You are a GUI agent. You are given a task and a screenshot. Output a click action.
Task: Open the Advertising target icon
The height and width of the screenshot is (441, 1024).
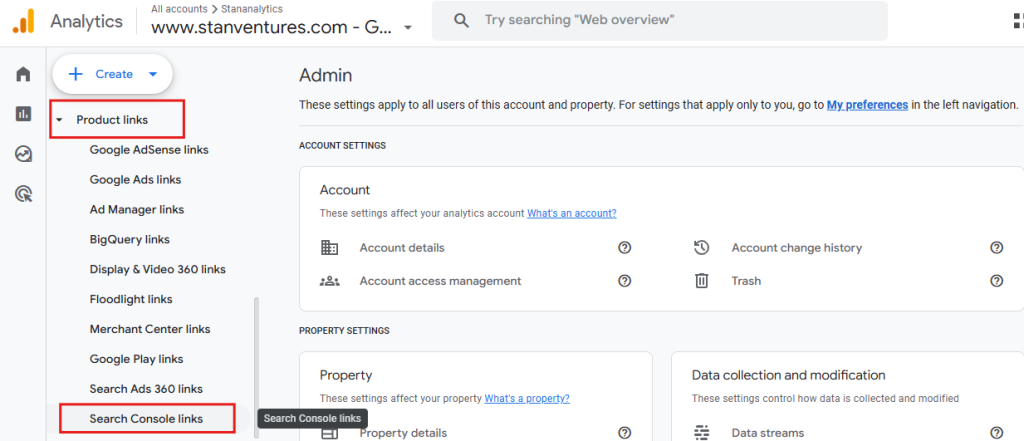[23, 194]
